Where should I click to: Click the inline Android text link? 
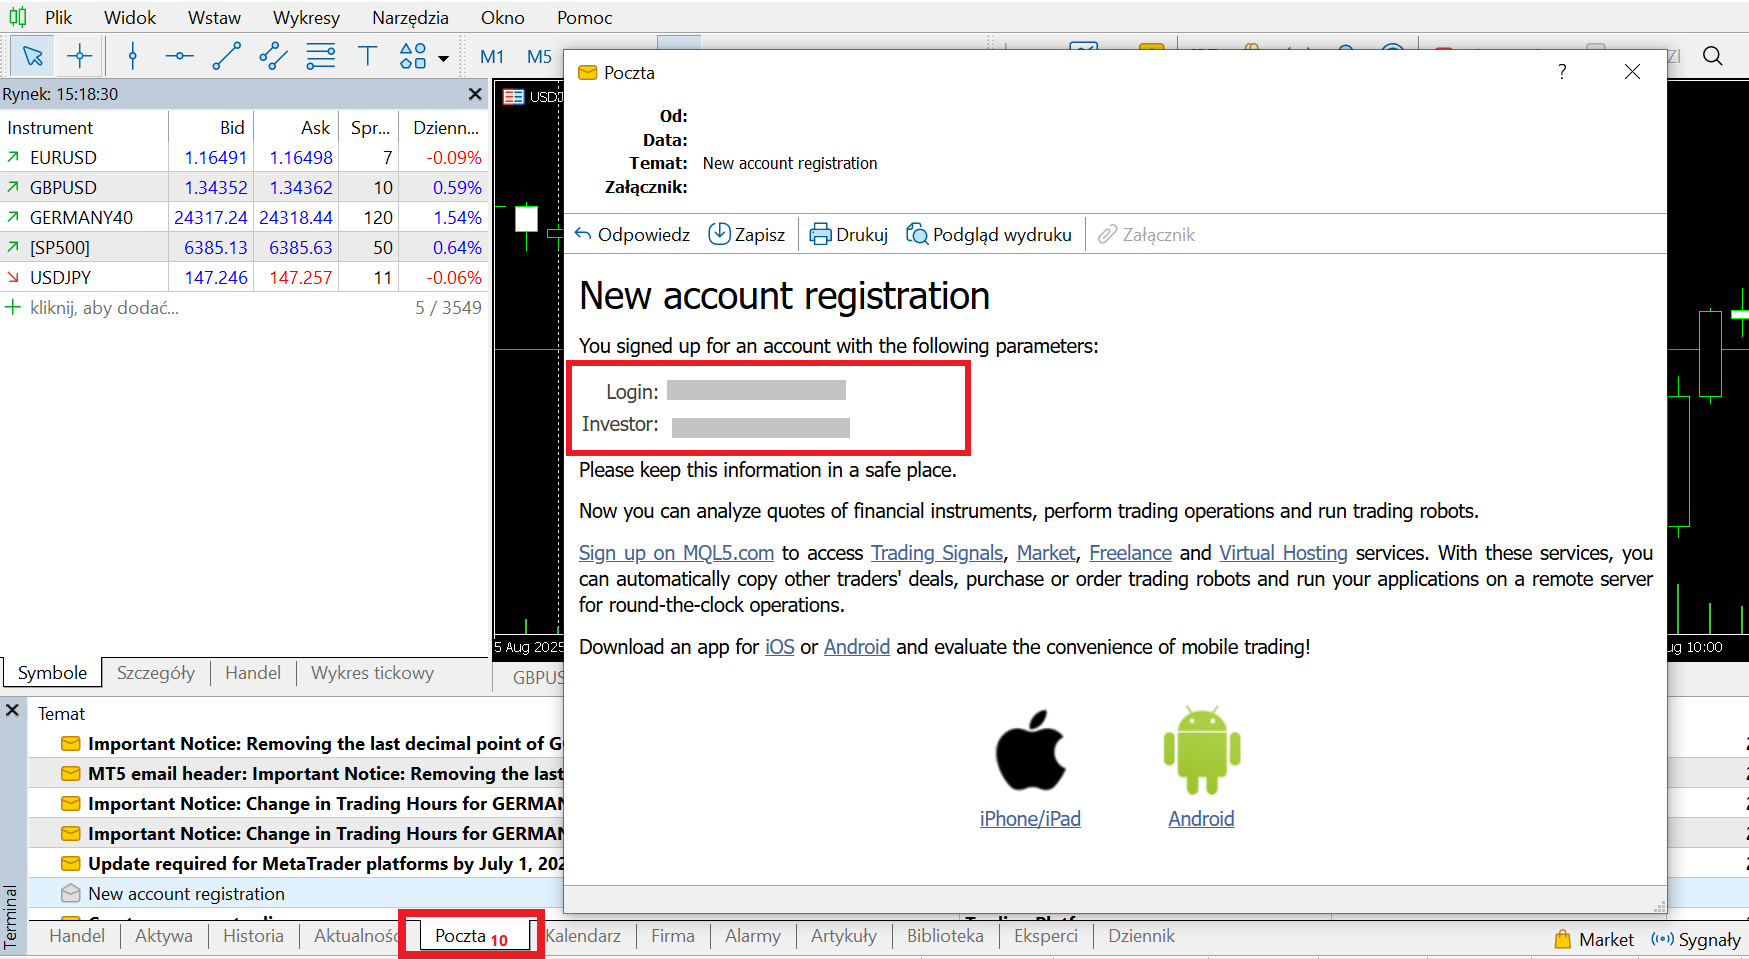point(857,647)
